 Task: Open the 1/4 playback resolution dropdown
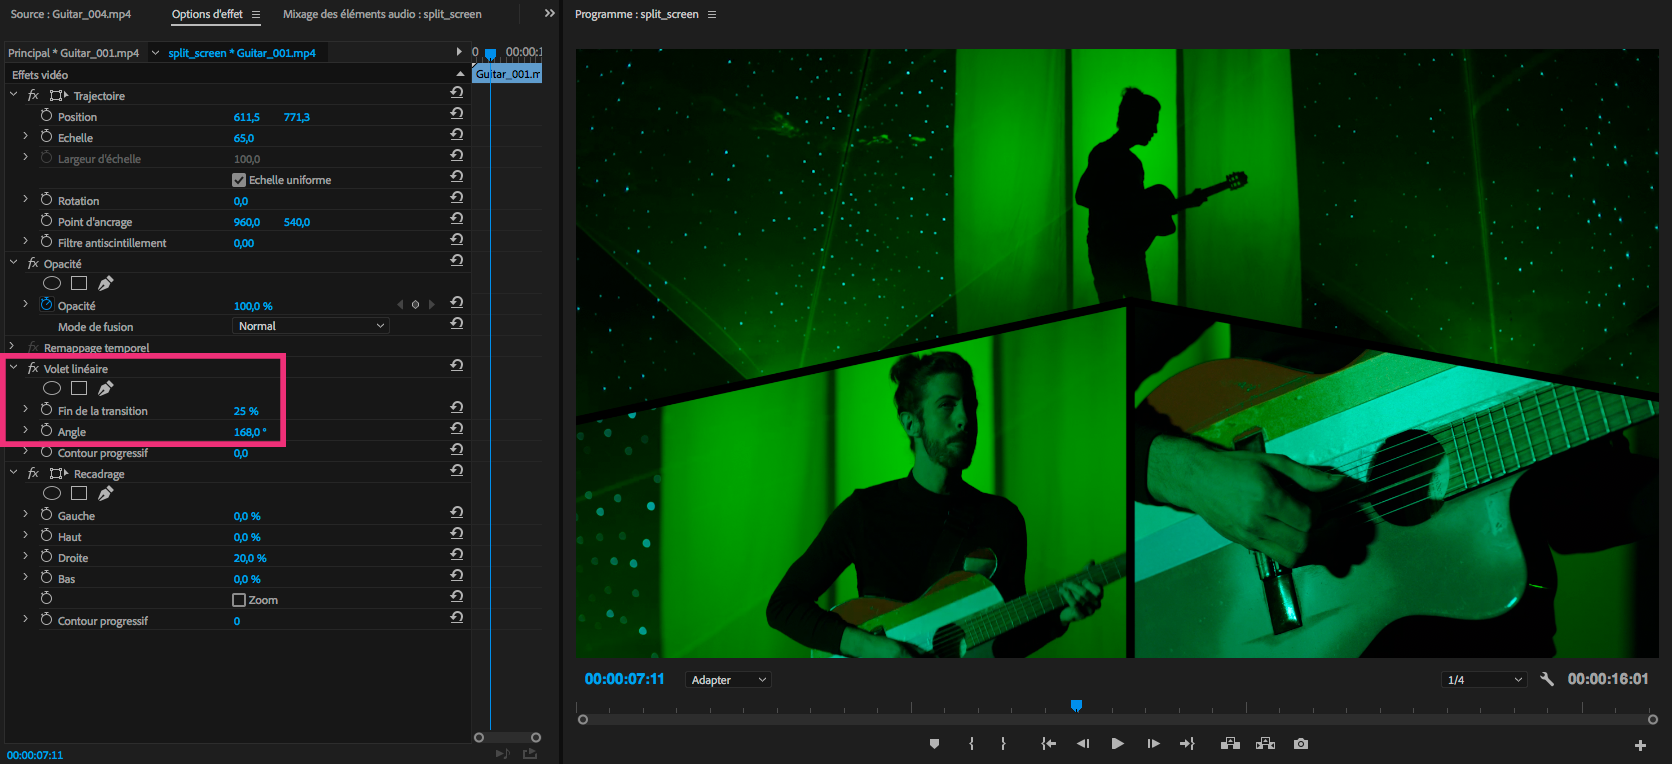1485,680
